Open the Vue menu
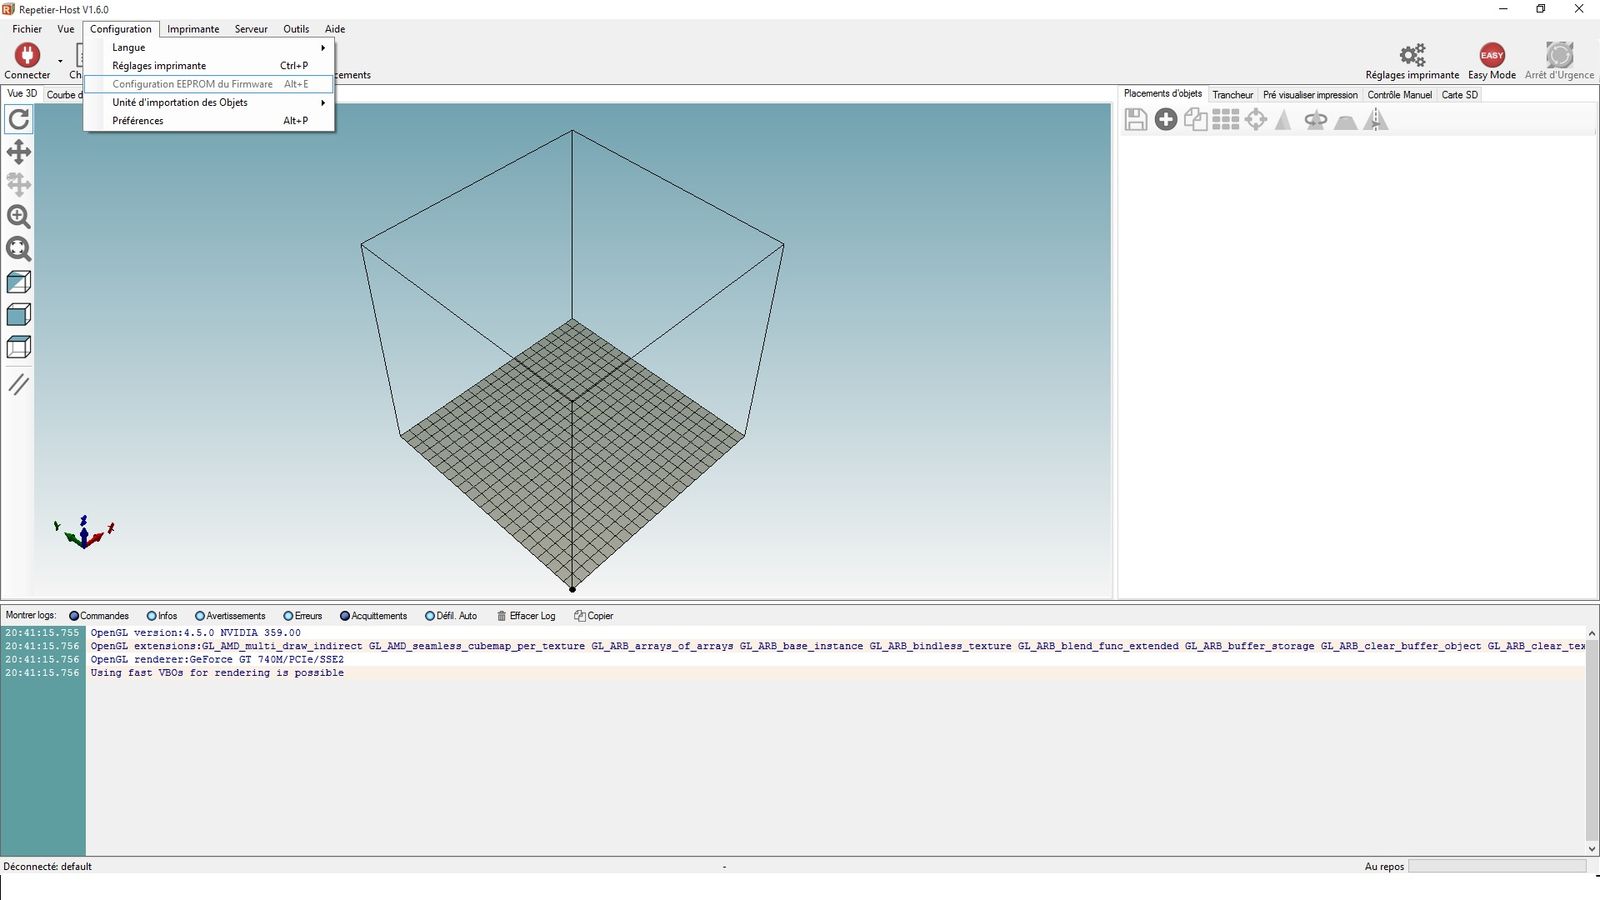The height and width of the screenshot is (900, 1600). 66,29
